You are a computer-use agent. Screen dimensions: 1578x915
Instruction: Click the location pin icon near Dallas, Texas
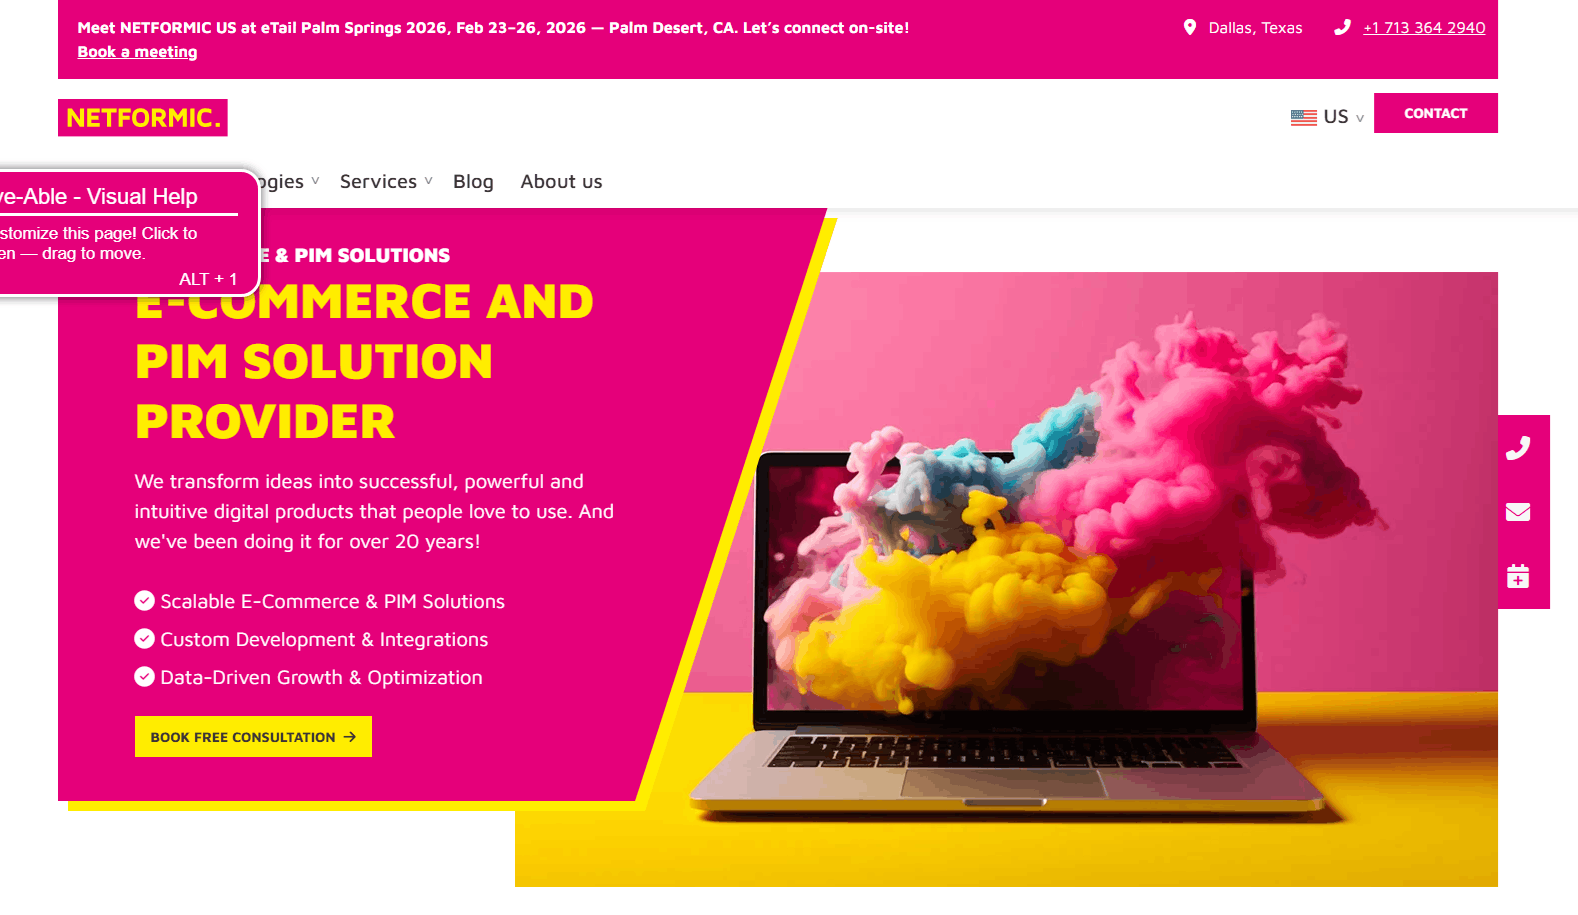pos(1190,27)
